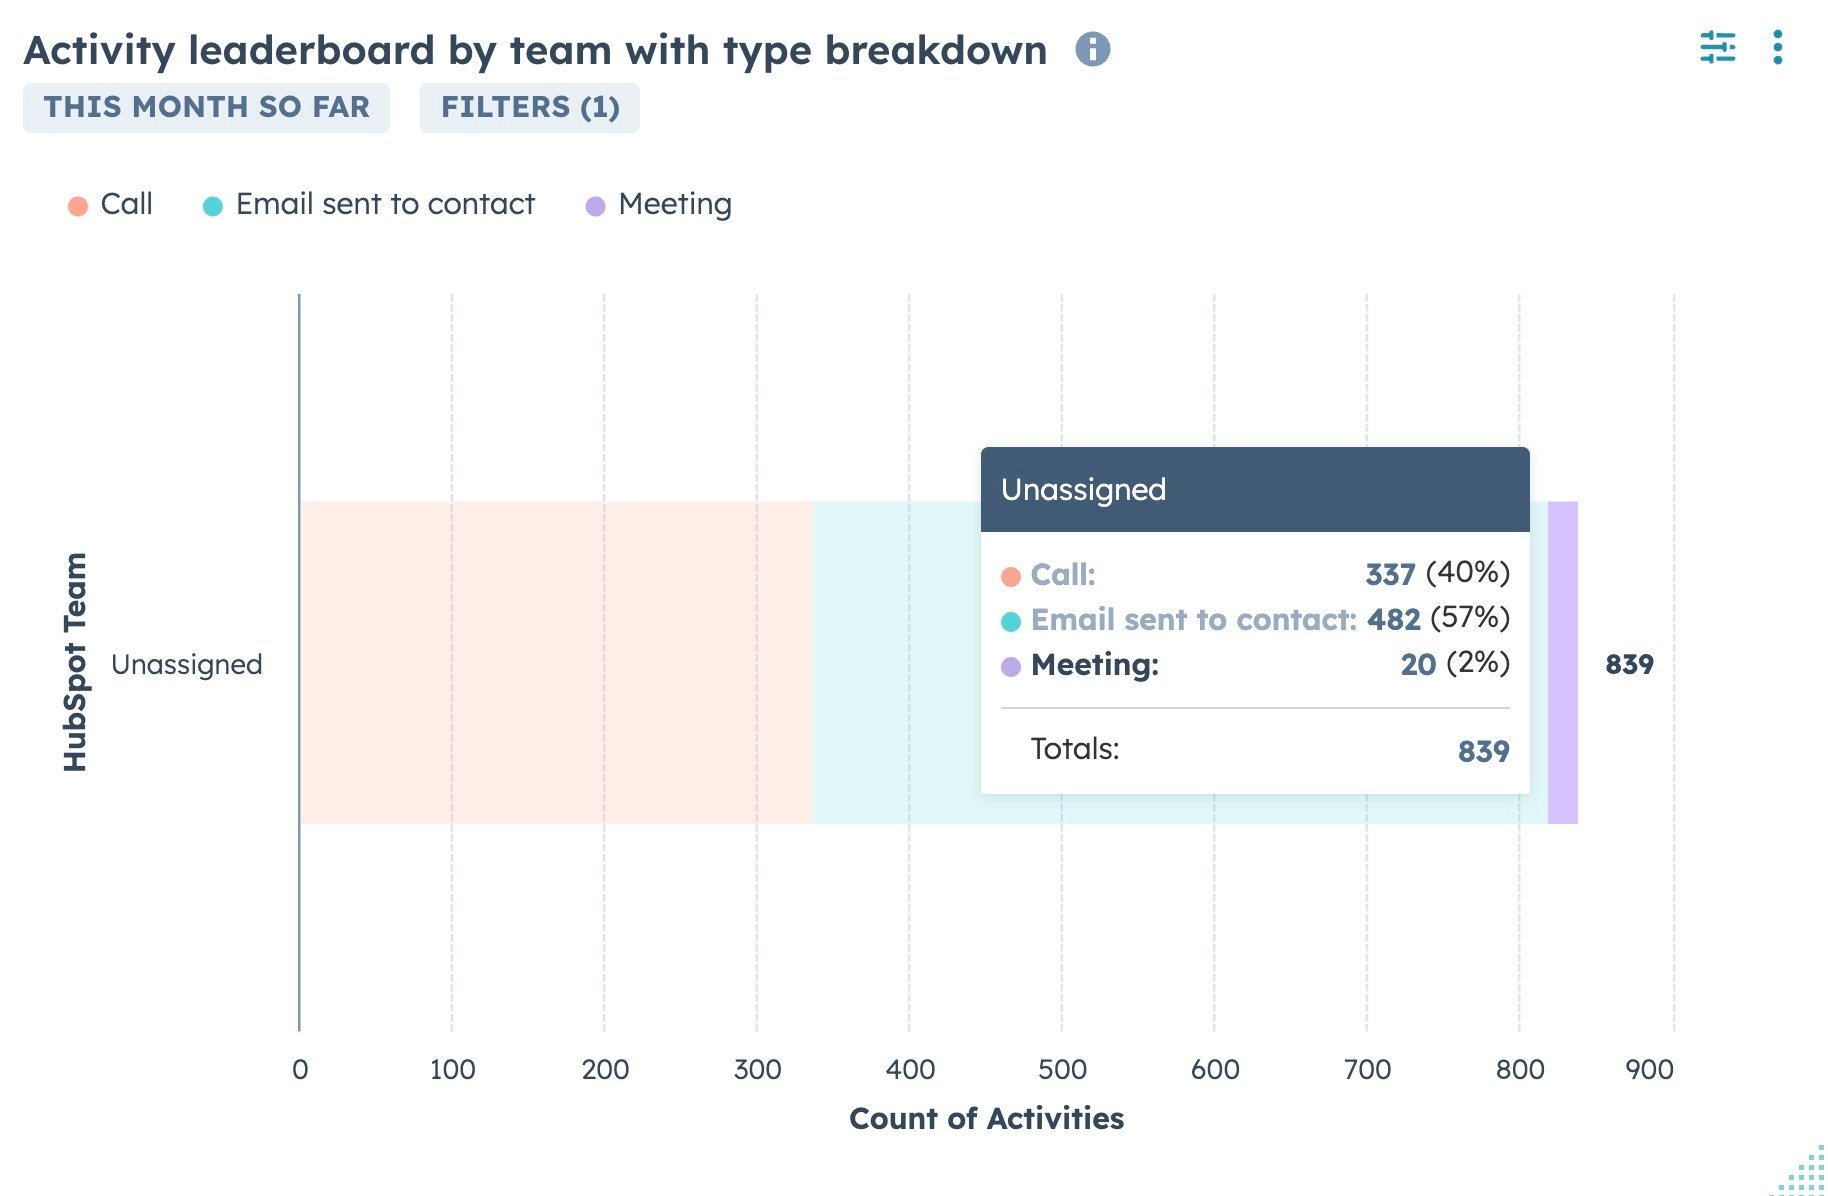Viewport: 1828px width, 1196px height.
Task: Select the pink Call bar segment
Action: (556, 662)
